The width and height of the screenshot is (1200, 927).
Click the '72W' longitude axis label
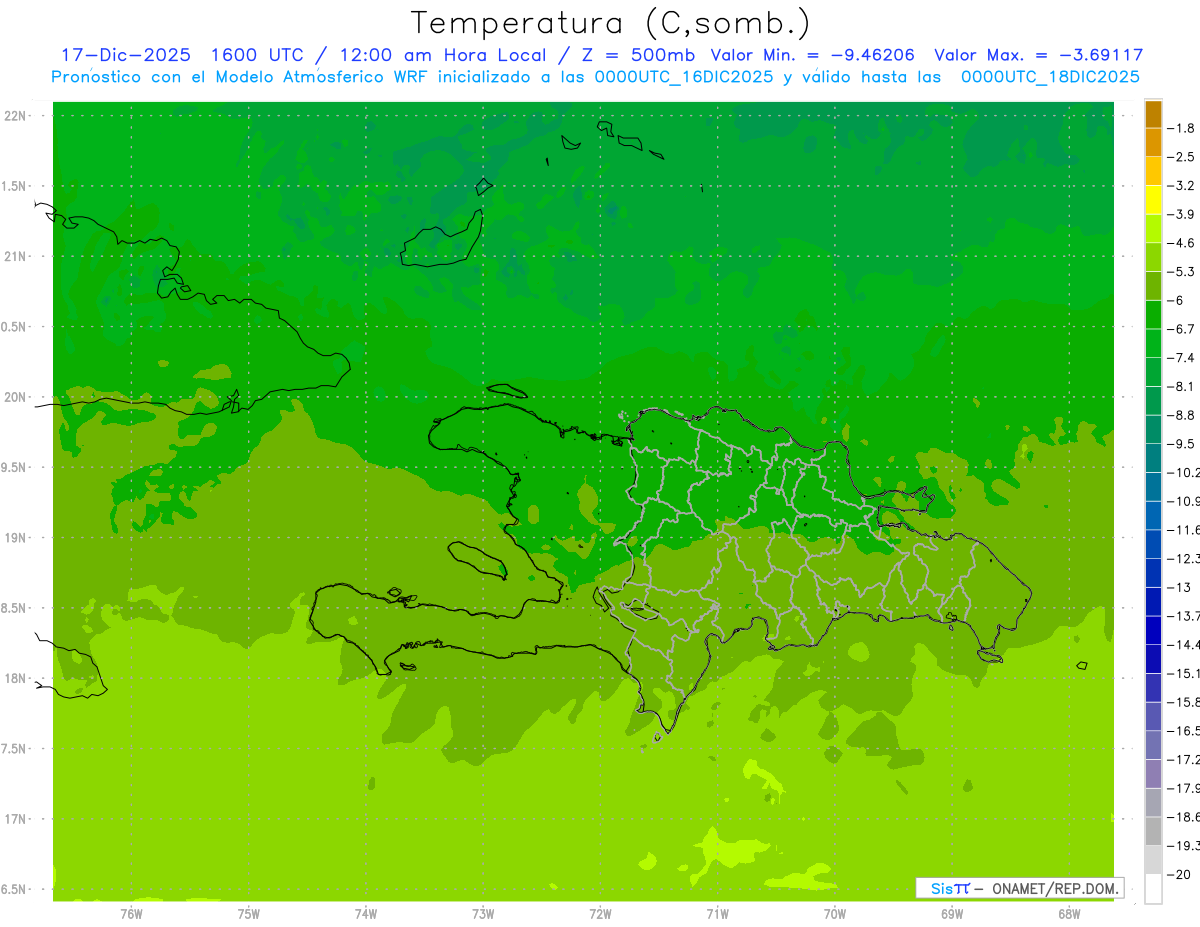pos(600,913)
